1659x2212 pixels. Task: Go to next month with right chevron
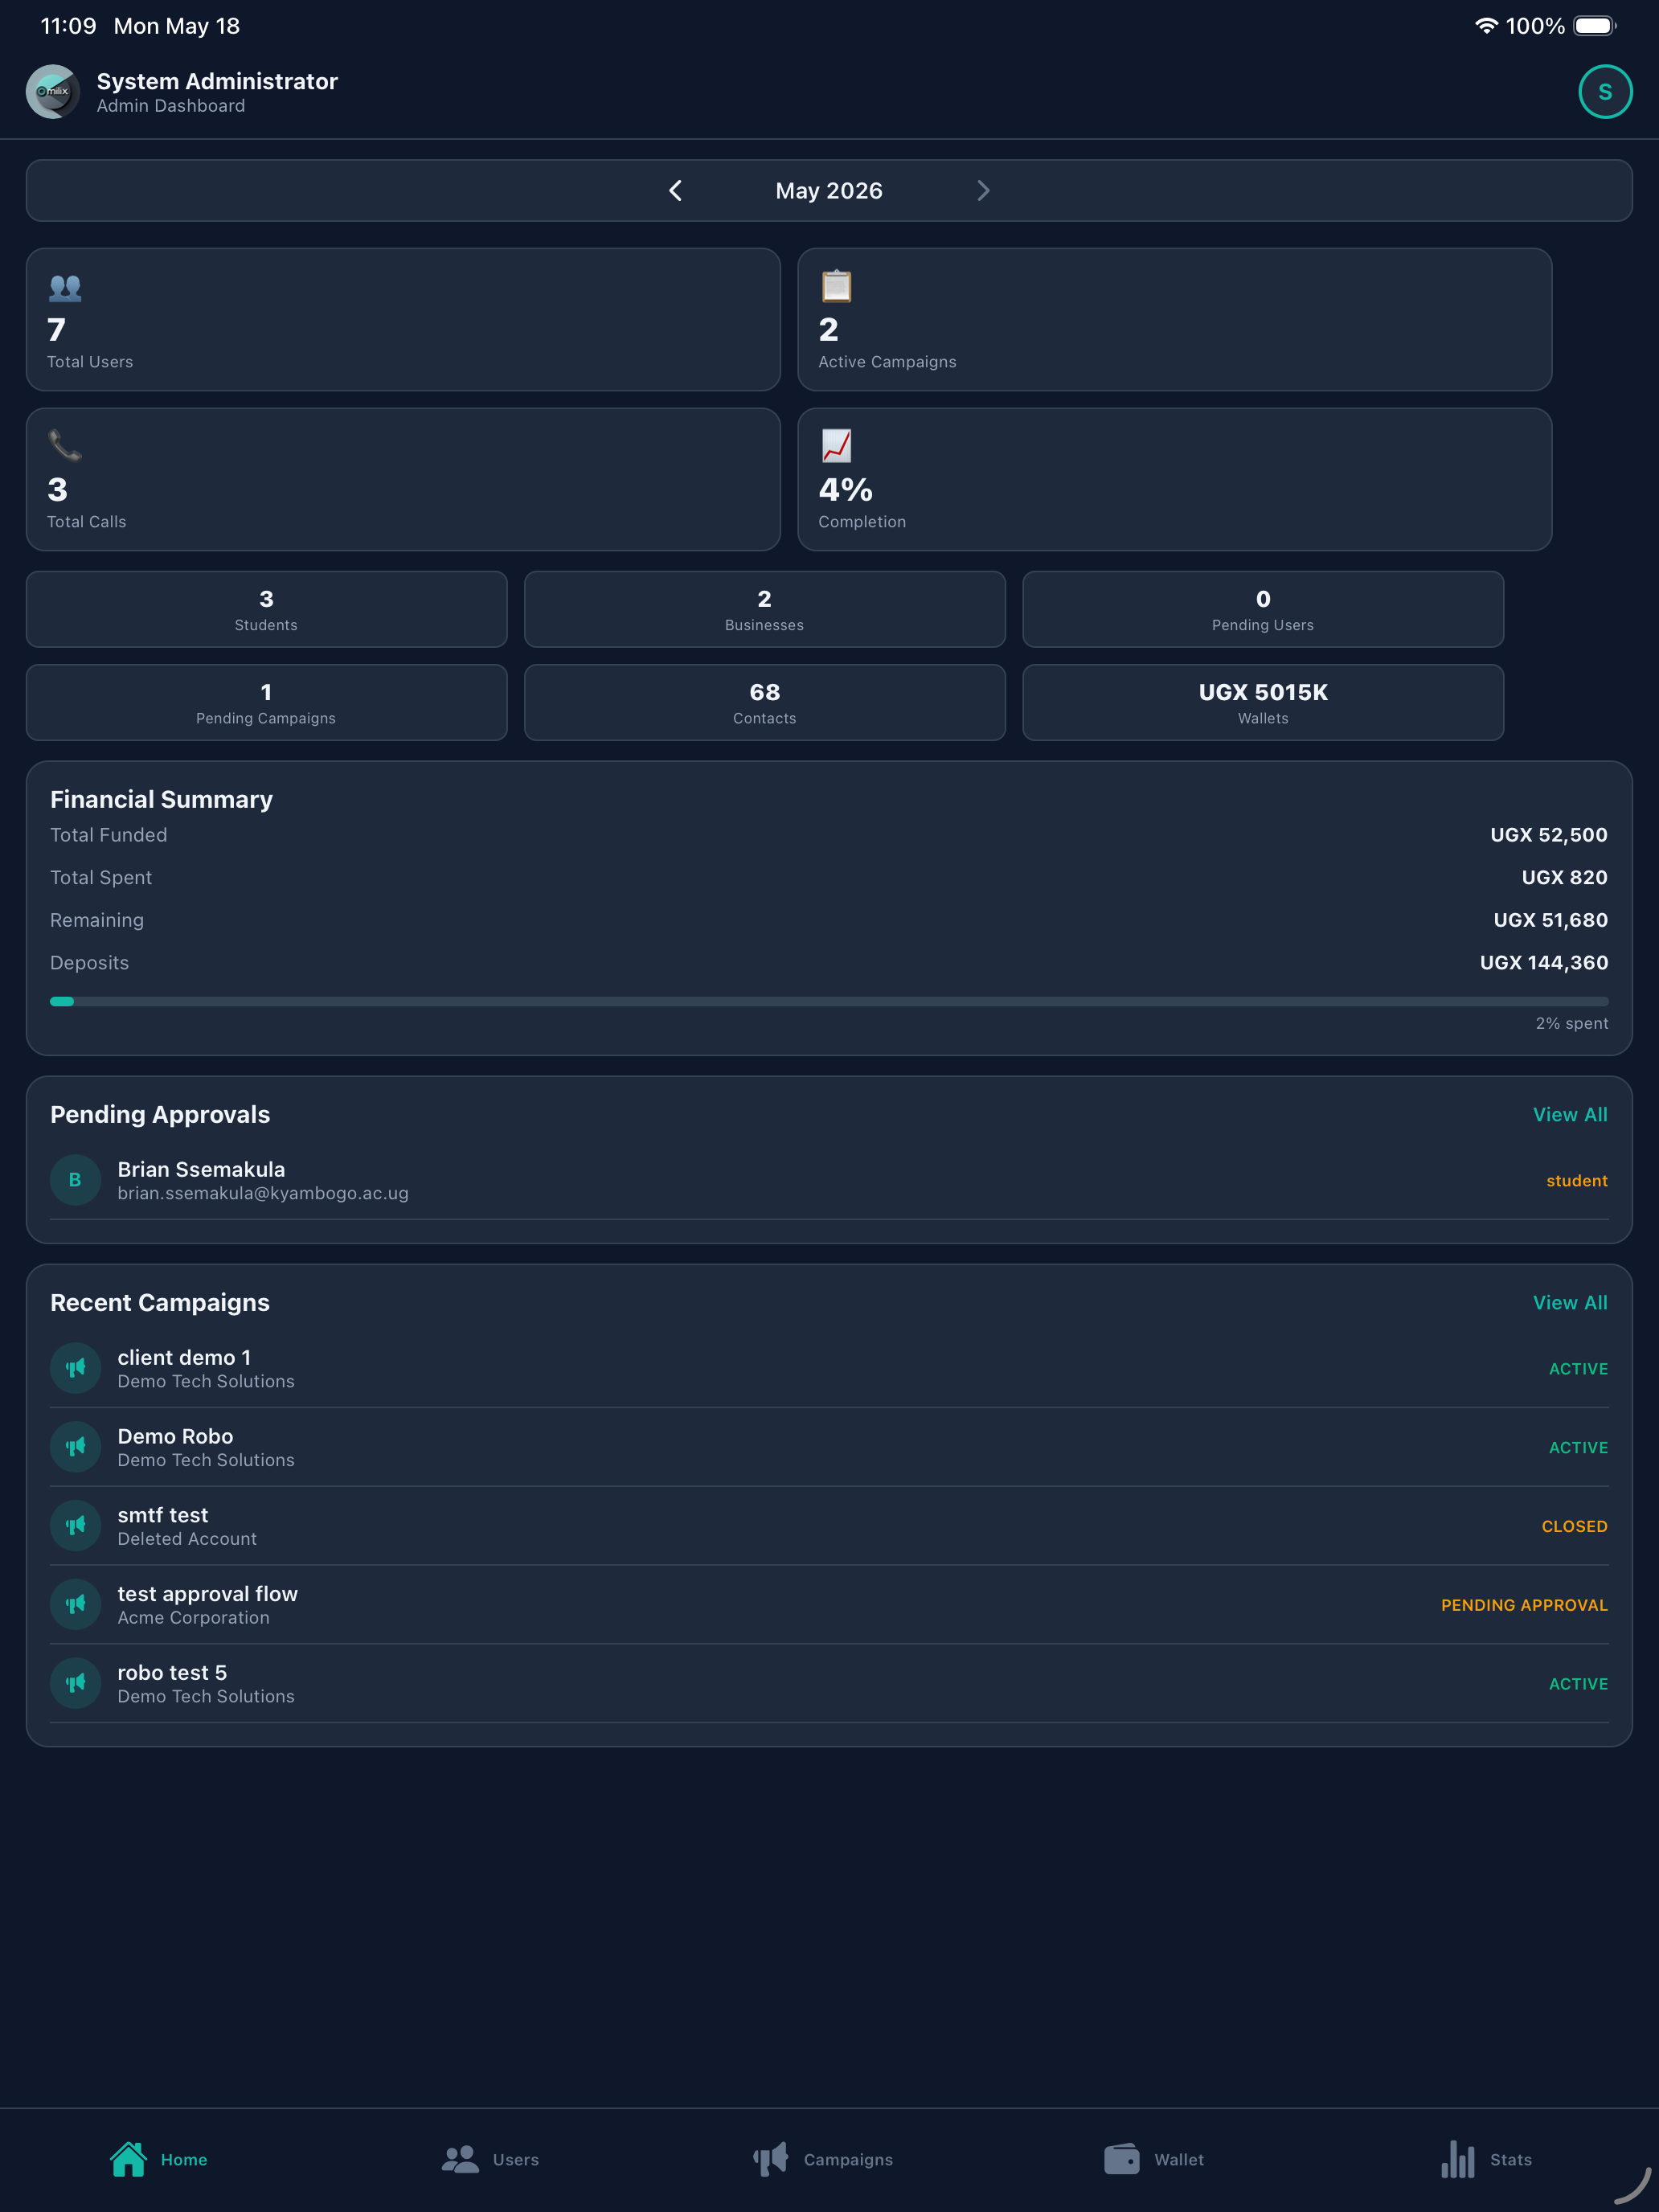pos(983,190)
